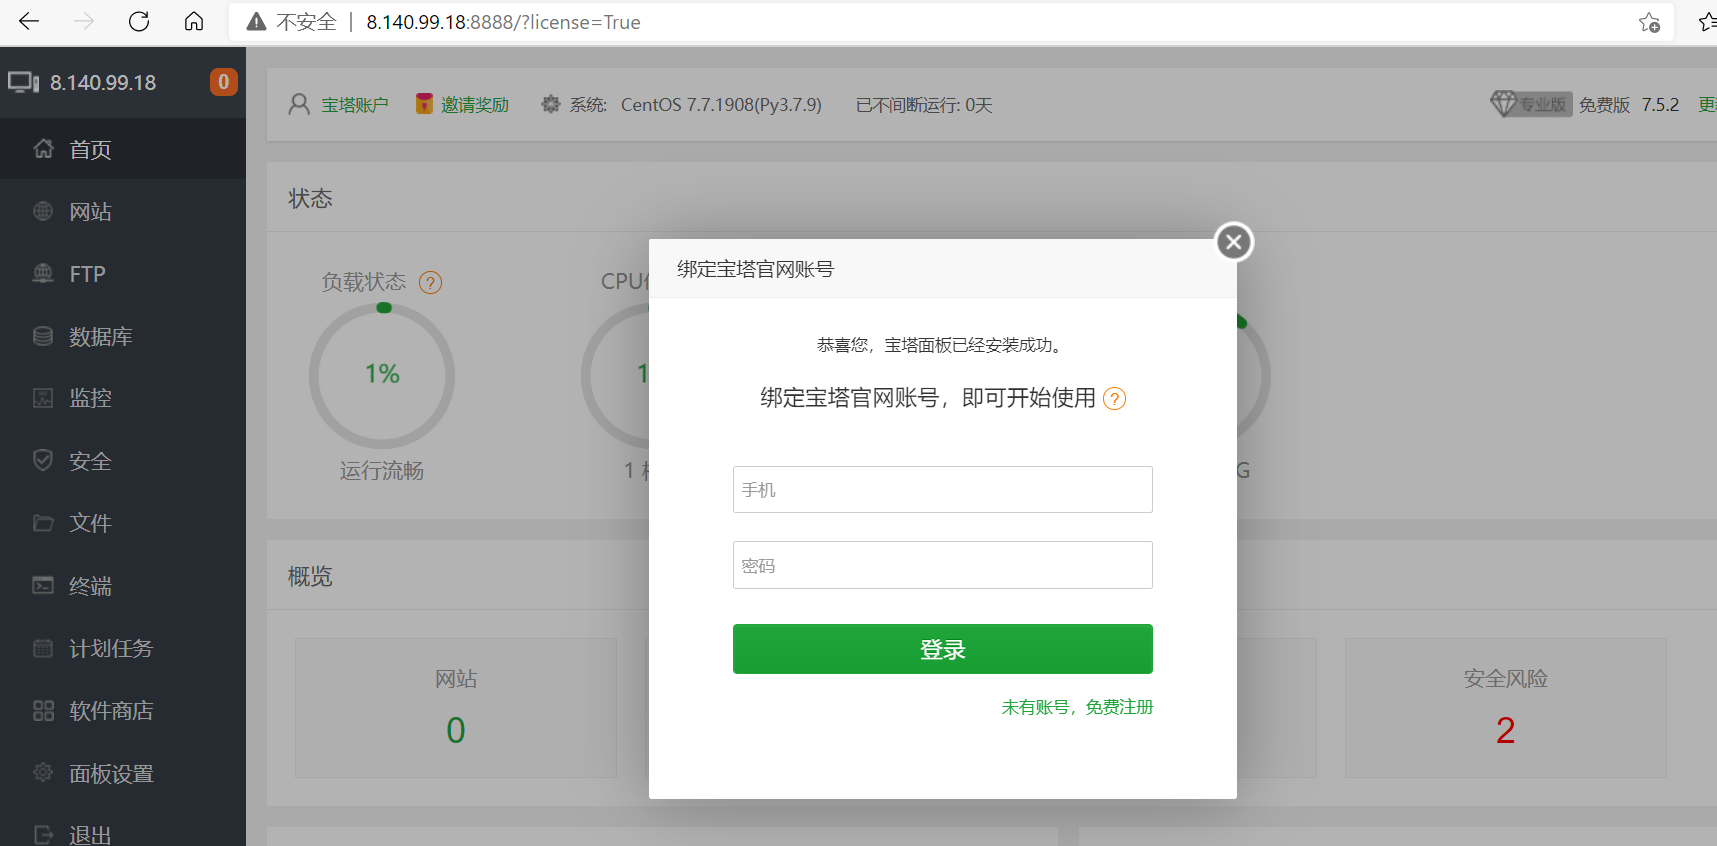Screen dimensions: 1717x846
Task: Click the server monitor icon in sidebar header
Action: [23, 82]
